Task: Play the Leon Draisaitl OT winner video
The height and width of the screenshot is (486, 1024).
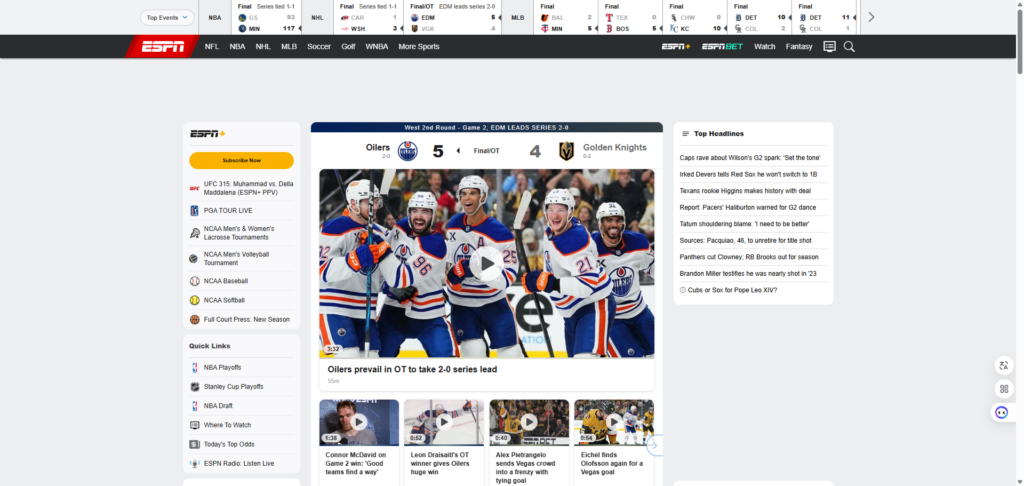Action: (x=444, y=422)
